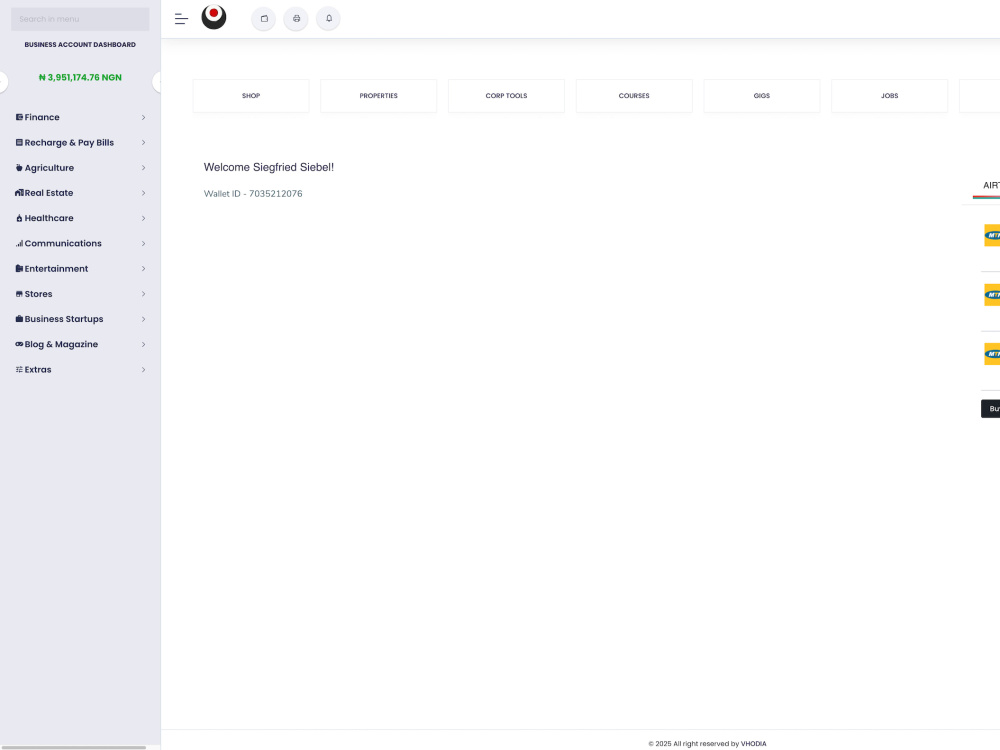Expand the Stores chevron

[143, 294]
